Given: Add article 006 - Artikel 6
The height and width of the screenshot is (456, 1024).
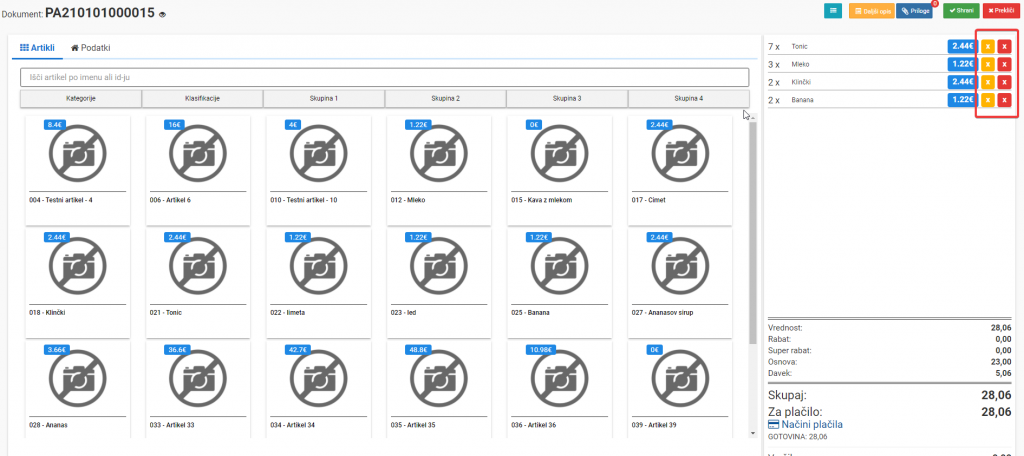Looking at the screenshot, I should (198, 171).
